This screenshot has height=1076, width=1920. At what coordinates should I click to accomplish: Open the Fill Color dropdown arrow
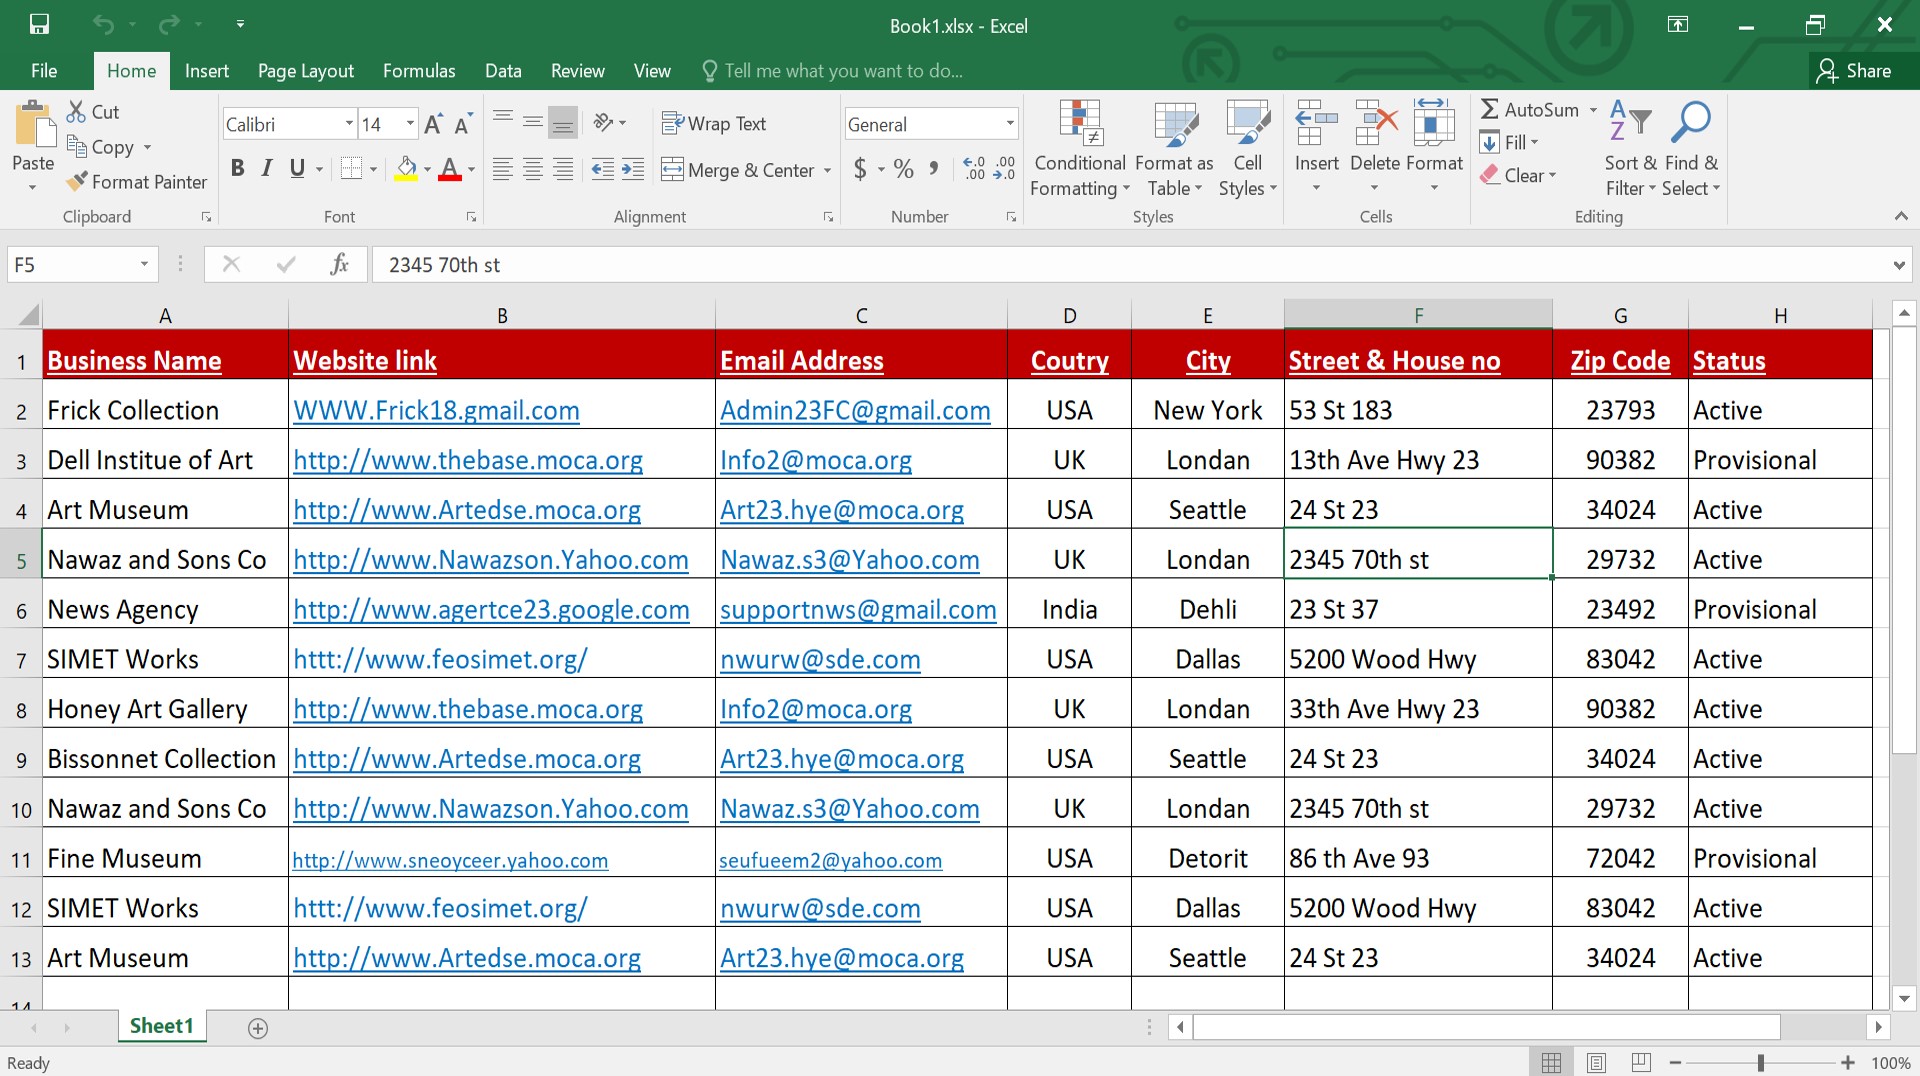[x=425, y=169]
